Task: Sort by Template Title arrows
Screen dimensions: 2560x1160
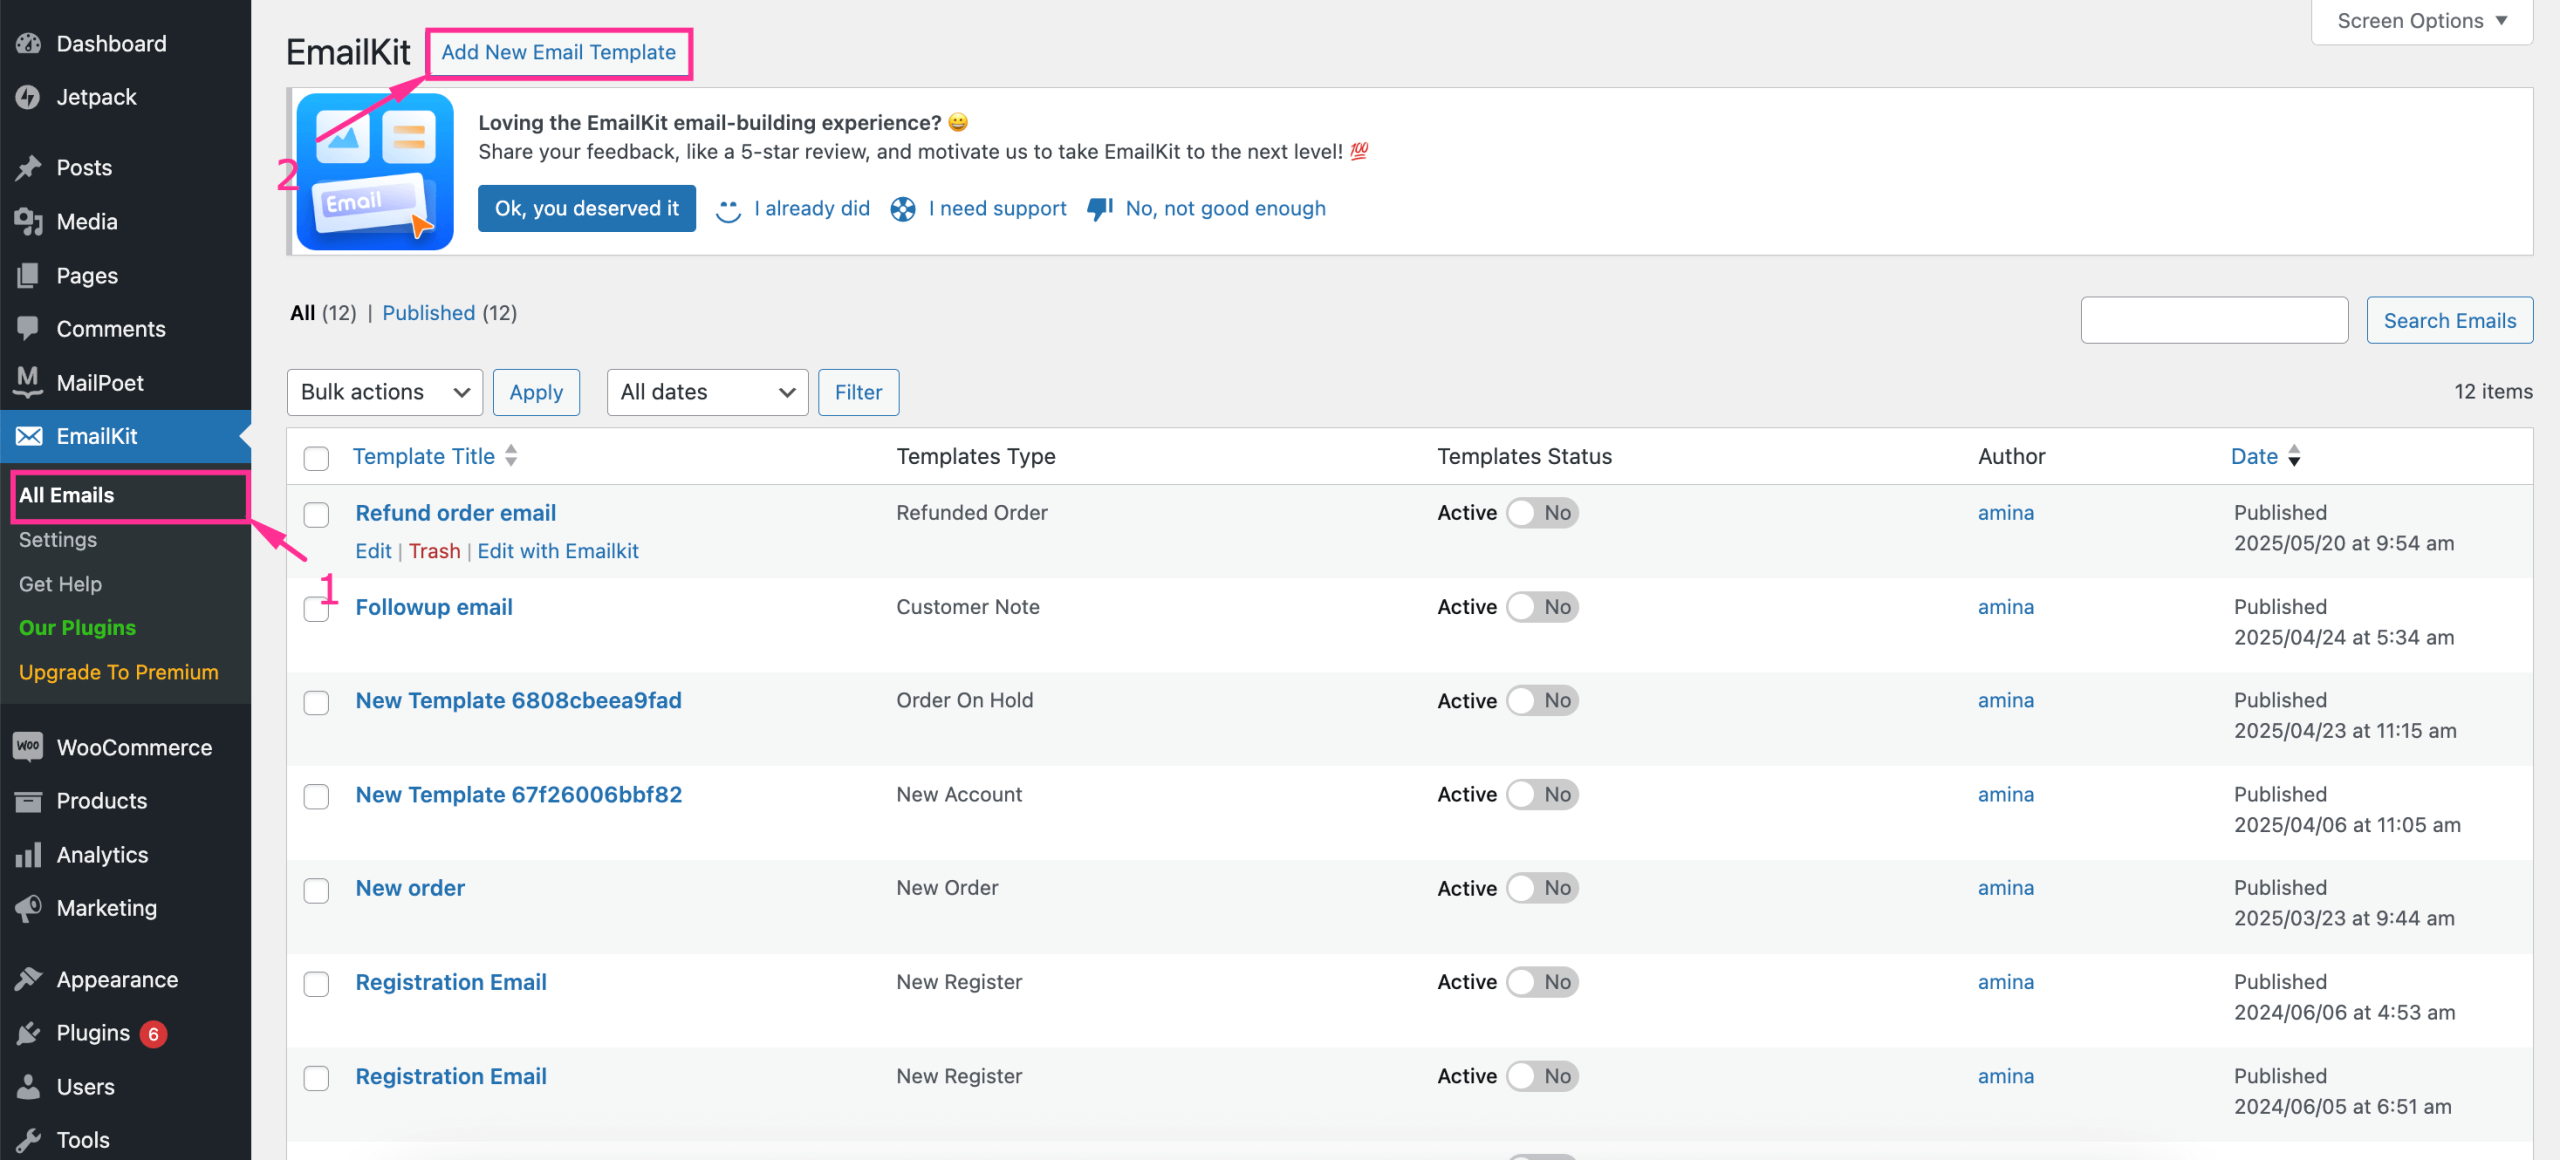Action: (511, 456)
